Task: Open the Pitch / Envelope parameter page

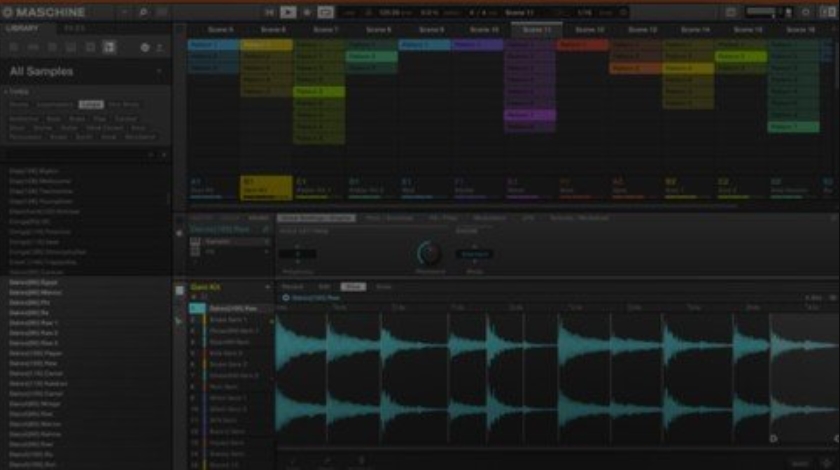Action: click(x=389, y=218)
